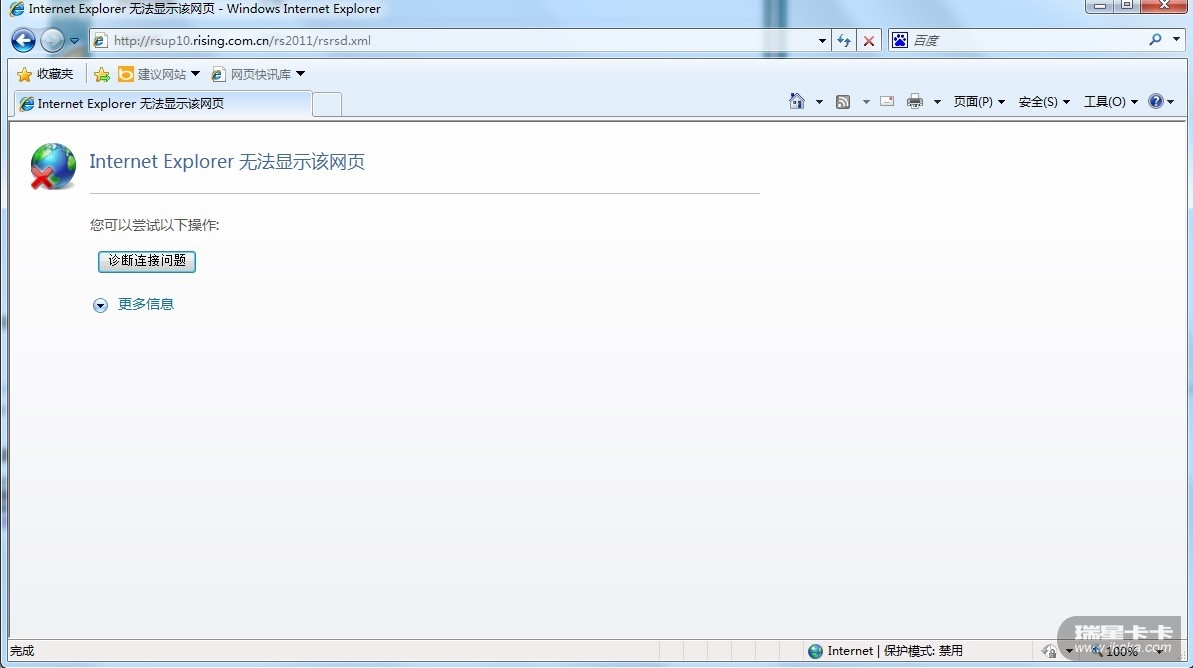The image size is (1193, 668).
Task: Click the Home icon in command bar
Action: [x=797, y=101]
